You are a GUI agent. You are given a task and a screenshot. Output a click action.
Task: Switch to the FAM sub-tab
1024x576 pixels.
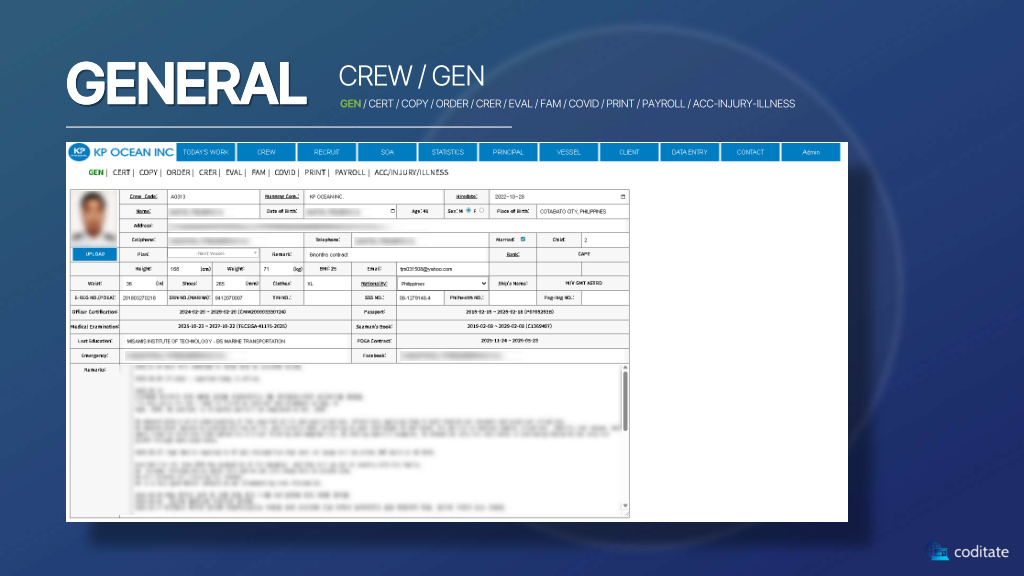coord(259,172)
